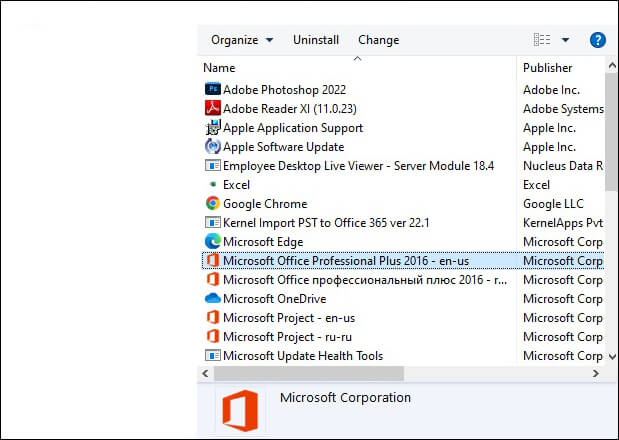Image resolution: width=619 pixels, height=440 pixels.
Task: Click the Apple Software Update icon
Action: [212, 147]
